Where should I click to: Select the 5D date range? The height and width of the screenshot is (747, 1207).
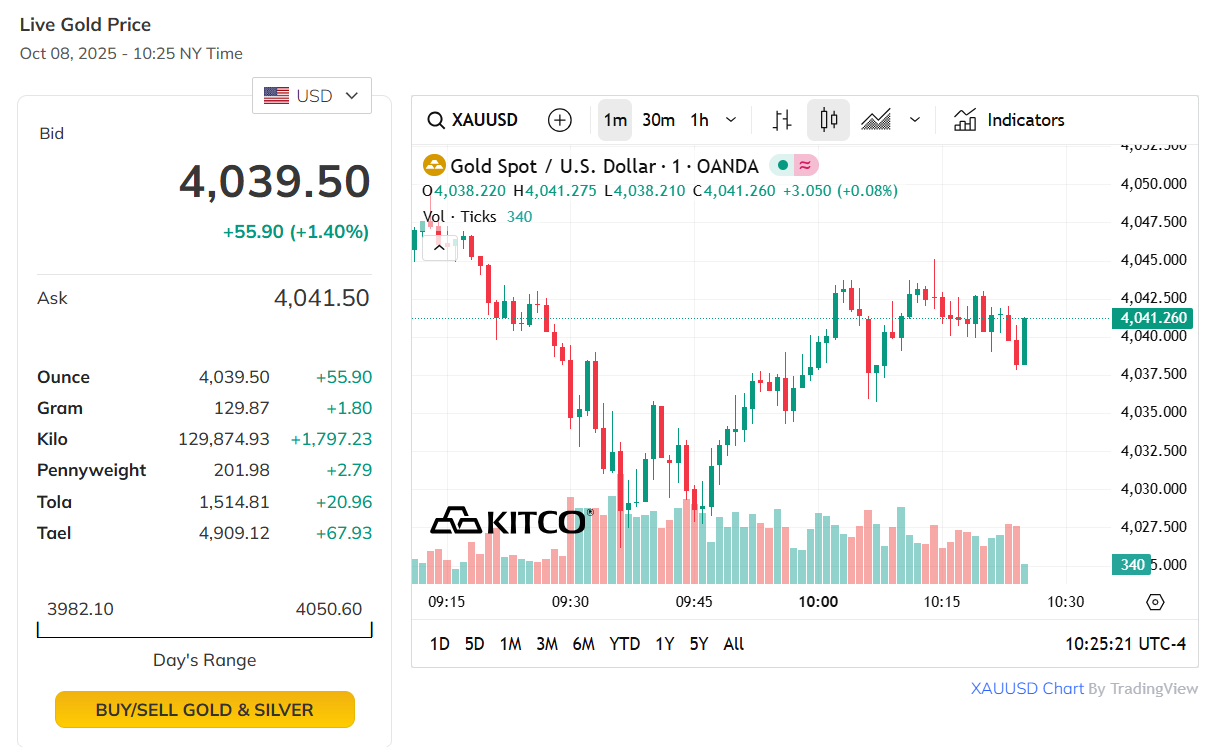(x=475, y=644)
